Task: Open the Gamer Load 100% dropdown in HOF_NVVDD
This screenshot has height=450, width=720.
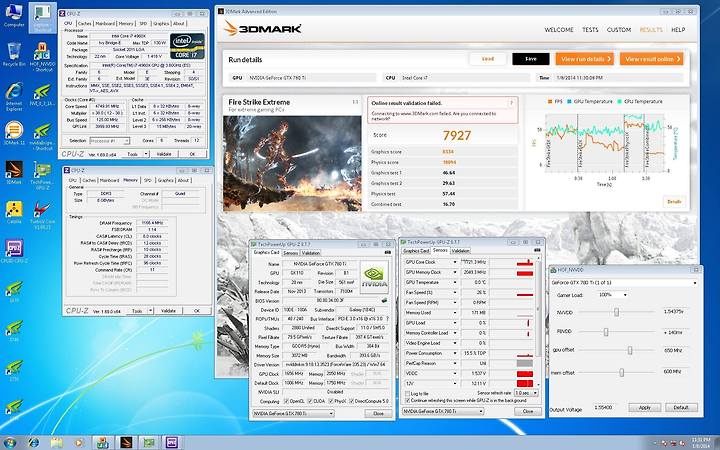Action: click(x=613, y=295)
